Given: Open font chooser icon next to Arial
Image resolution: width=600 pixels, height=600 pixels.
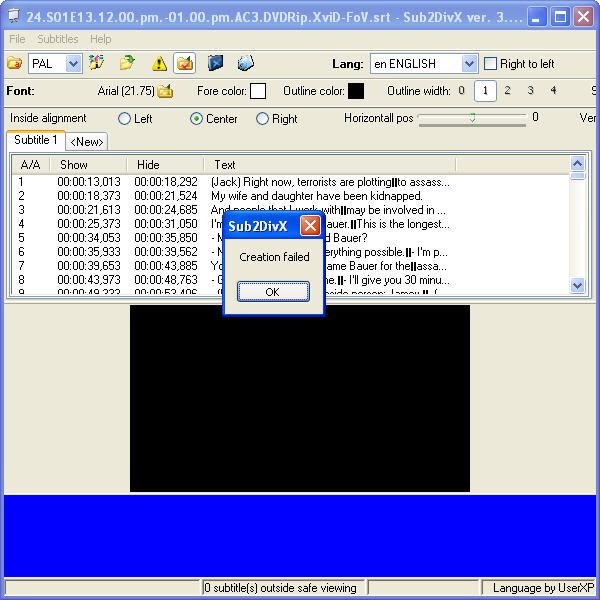Looking at the screenshot, I should tap(165, 91).
